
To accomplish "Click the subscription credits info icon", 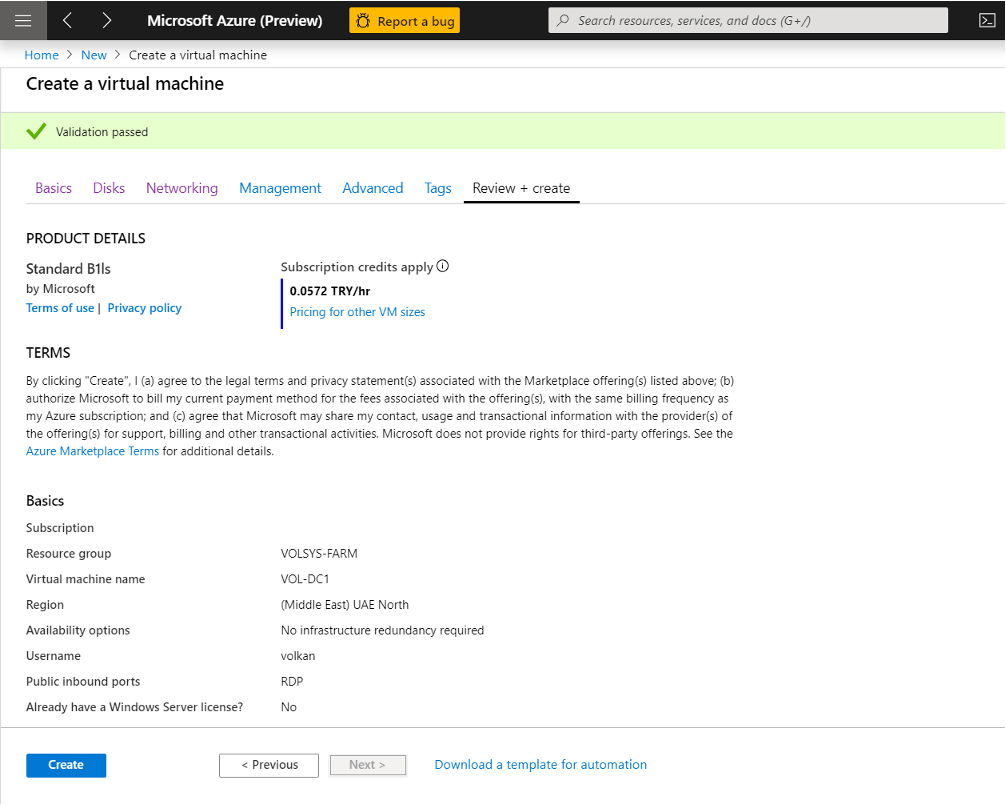I will point(443,266).
